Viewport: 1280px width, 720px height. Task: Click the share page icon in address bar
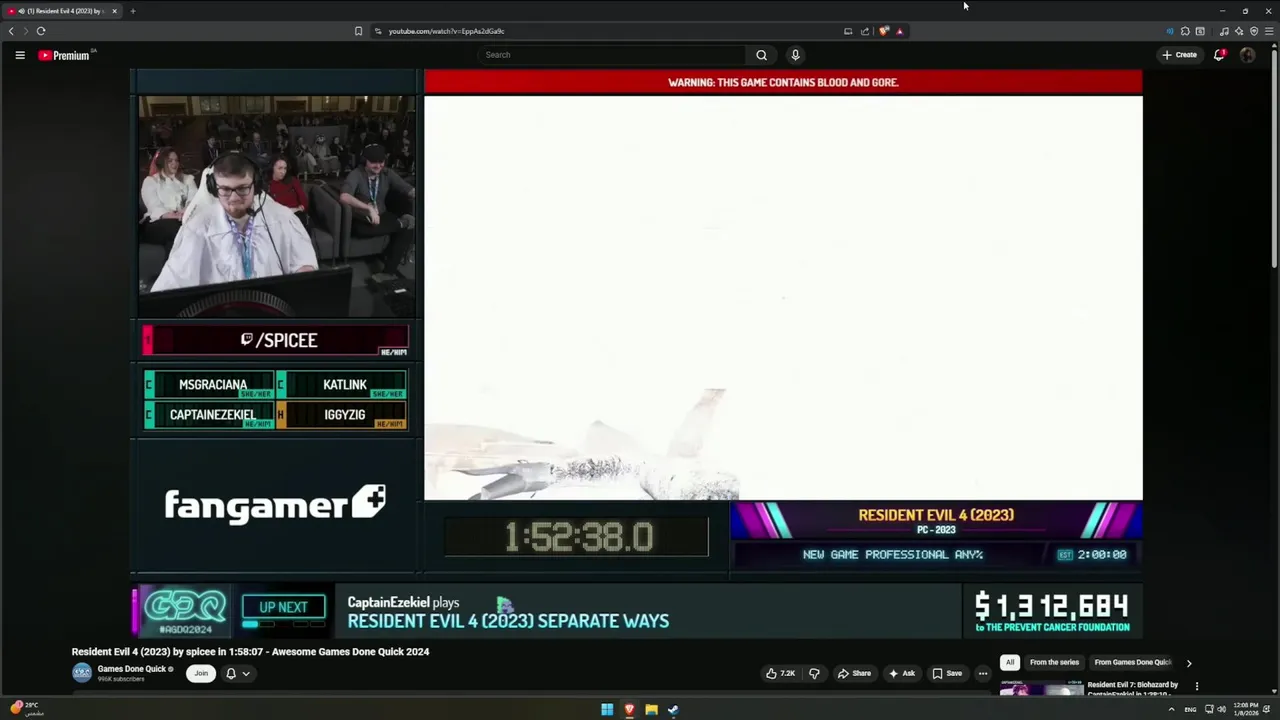pyautogui.click(x=865, y=31)
